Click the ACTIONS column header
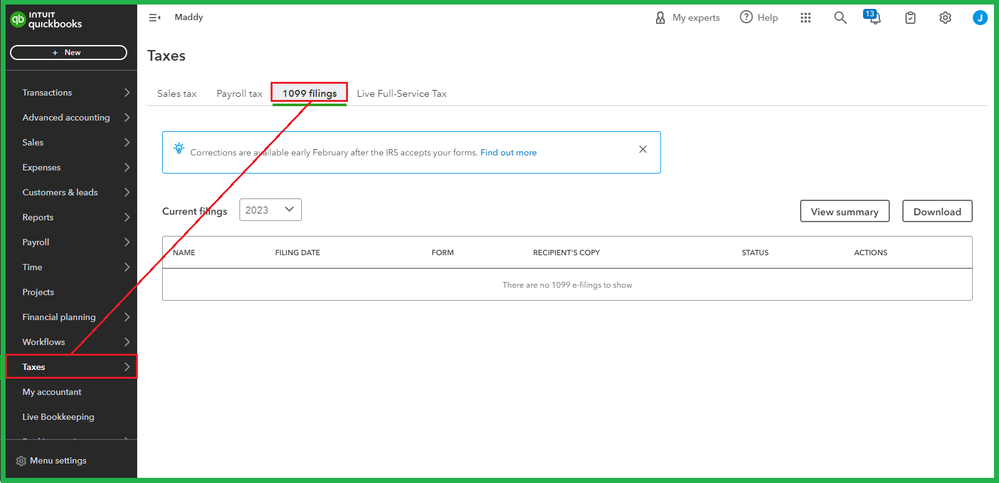Screen dimensions: 999x483 pyautogui.click(x=870, y=253)
